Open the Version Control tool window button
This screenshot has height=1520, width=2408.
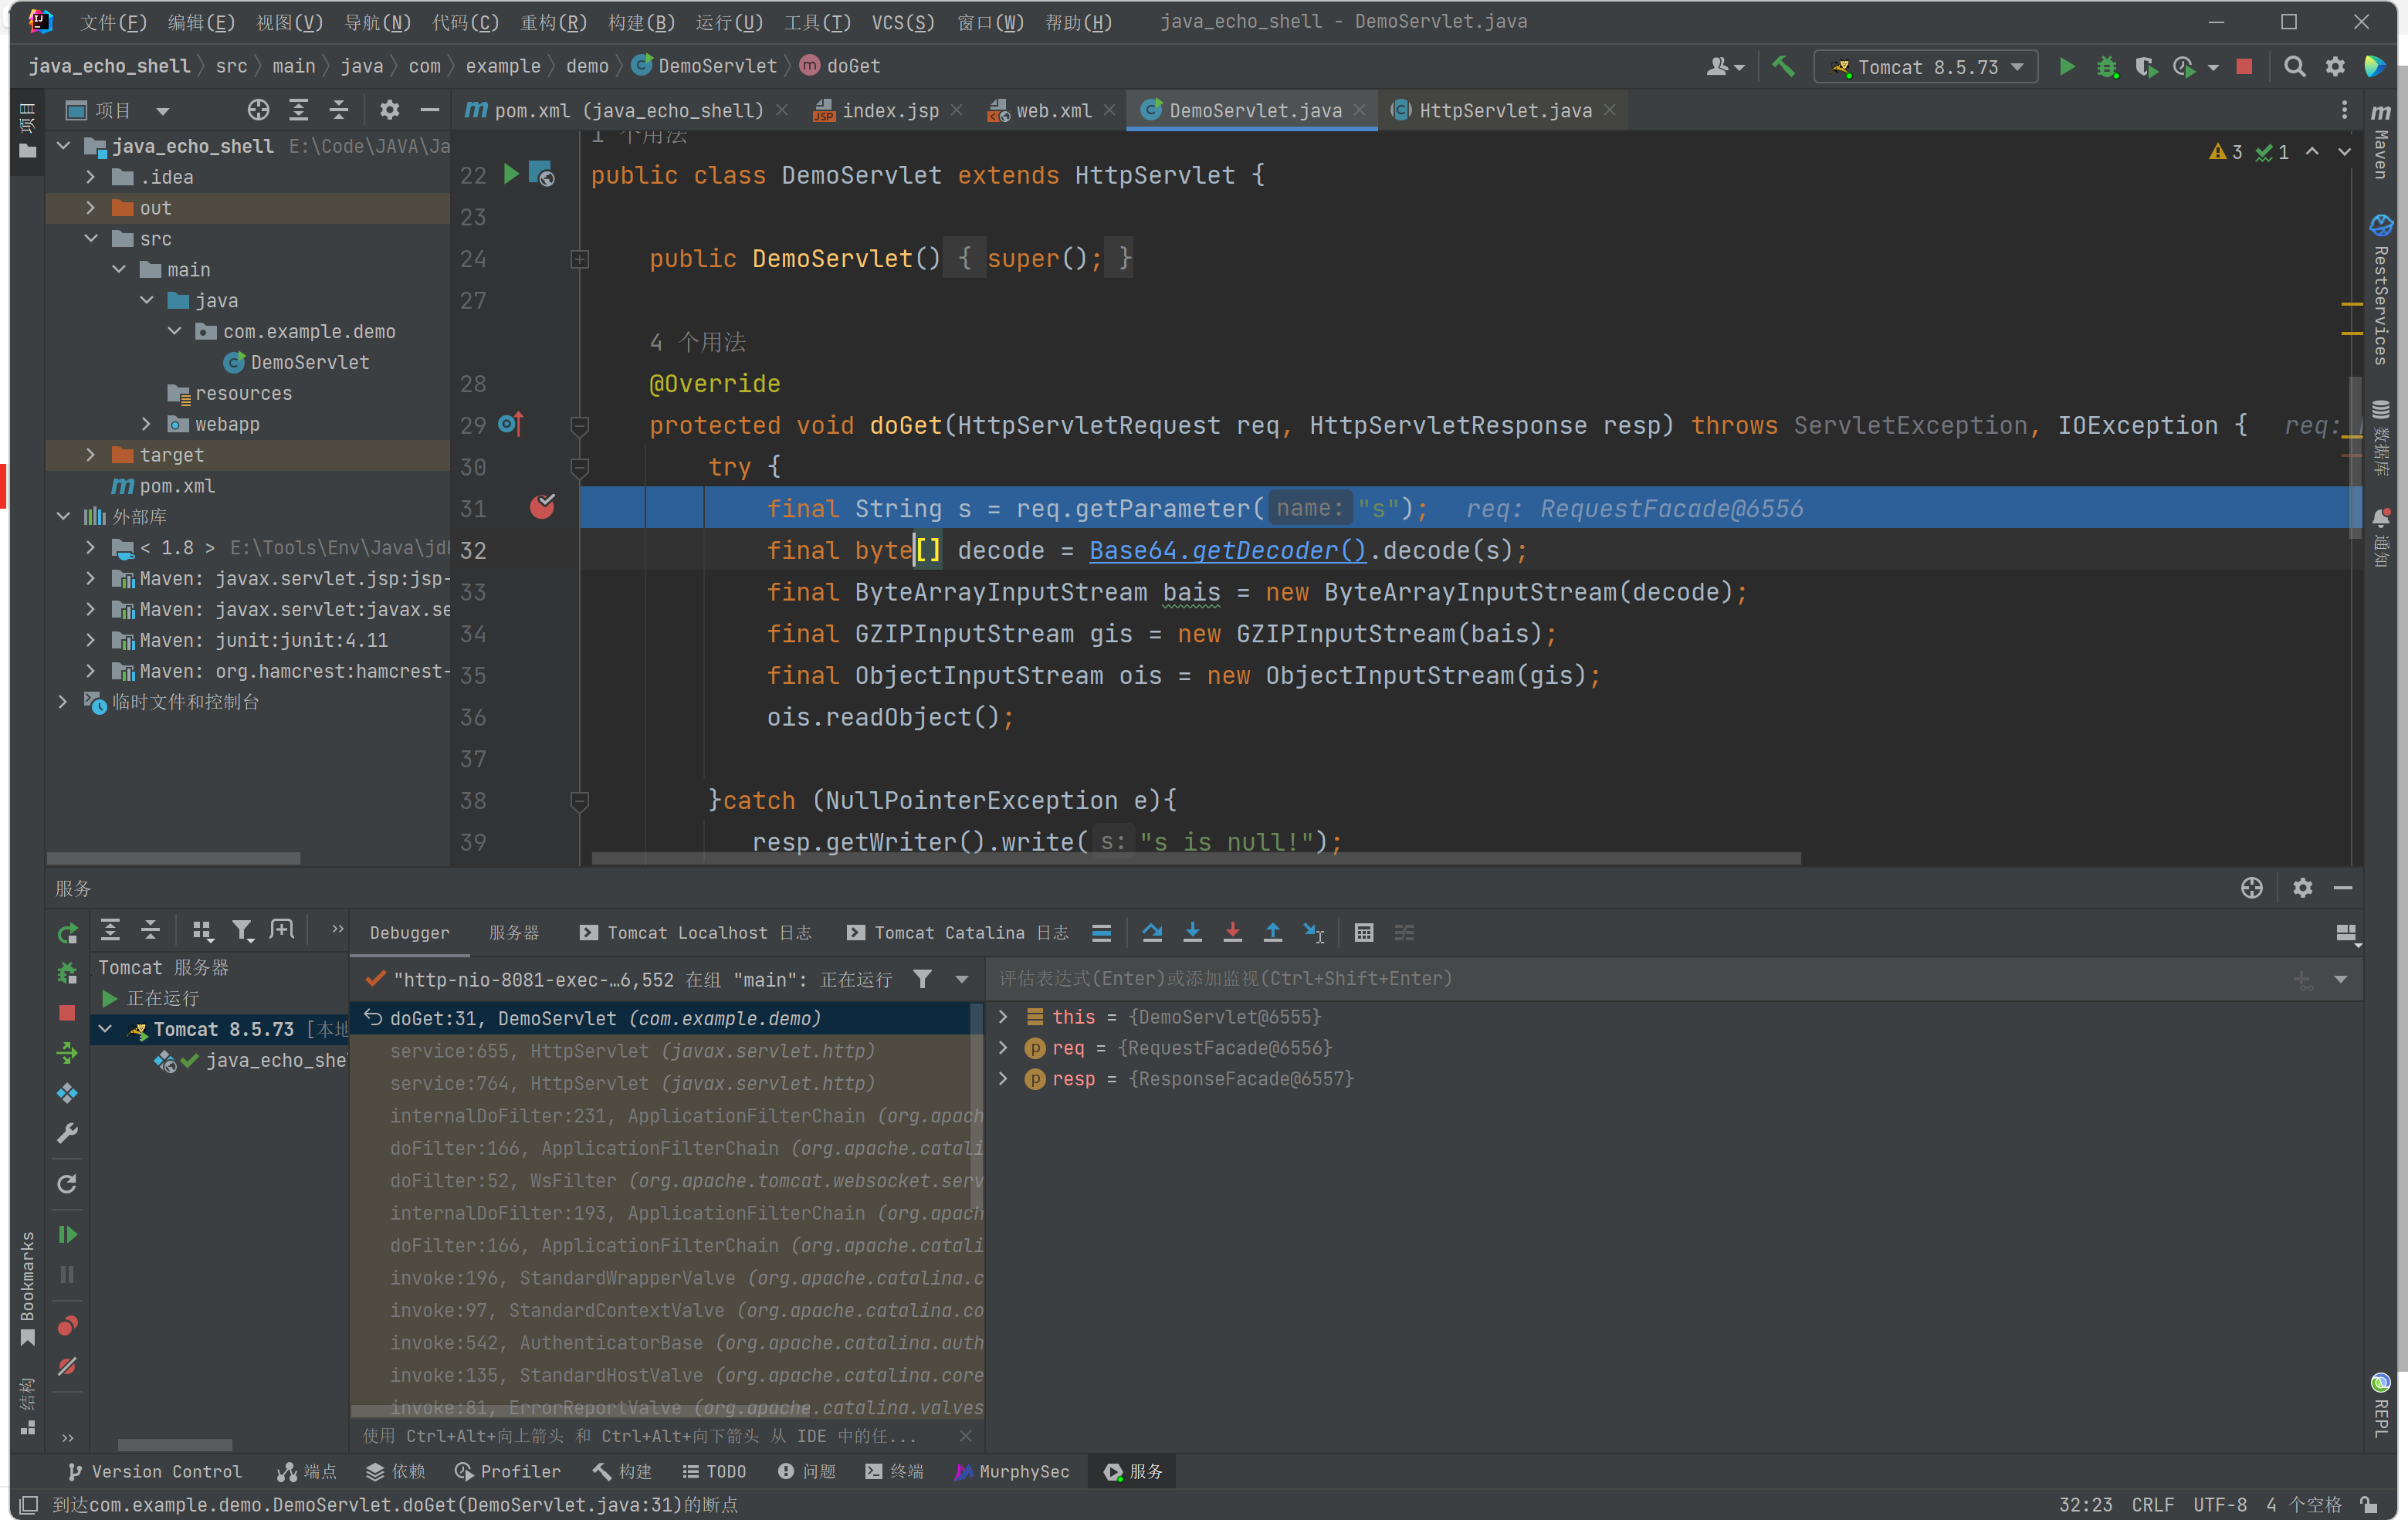tap(155, 1471)
